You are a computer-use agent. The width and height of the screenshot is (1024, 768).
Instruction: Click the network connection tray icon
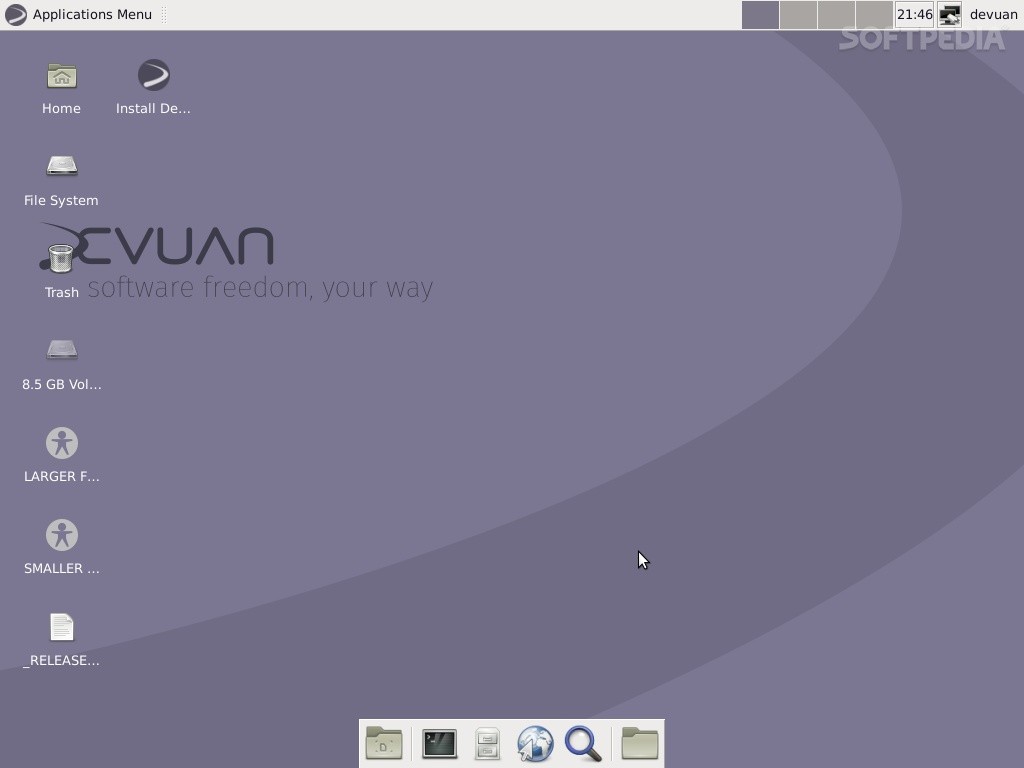pos(950,14)
